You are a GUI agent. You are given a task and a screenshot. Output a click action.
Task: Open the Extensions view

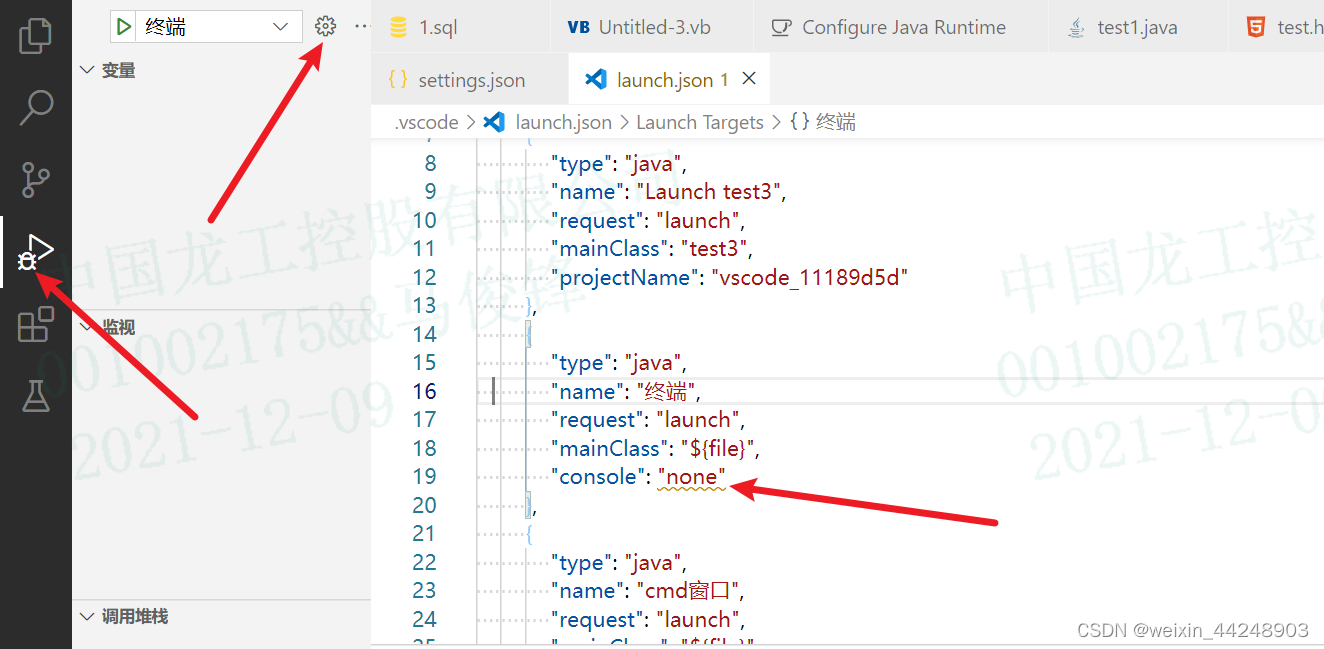(x=36, y=325)
